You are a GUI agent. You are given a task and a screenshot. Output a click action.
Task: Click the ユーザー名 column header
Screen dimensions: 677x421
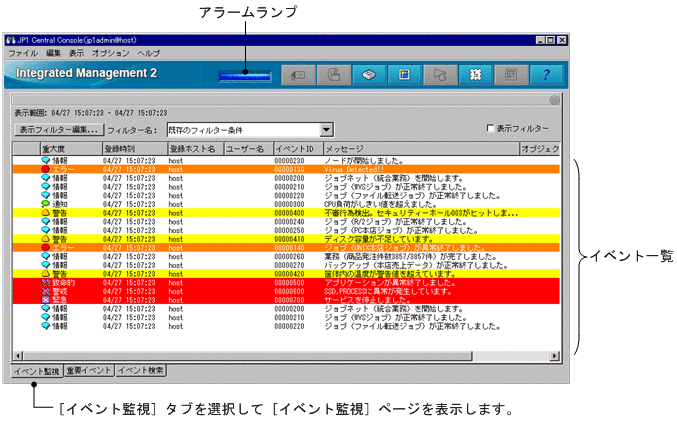[249, 149]
